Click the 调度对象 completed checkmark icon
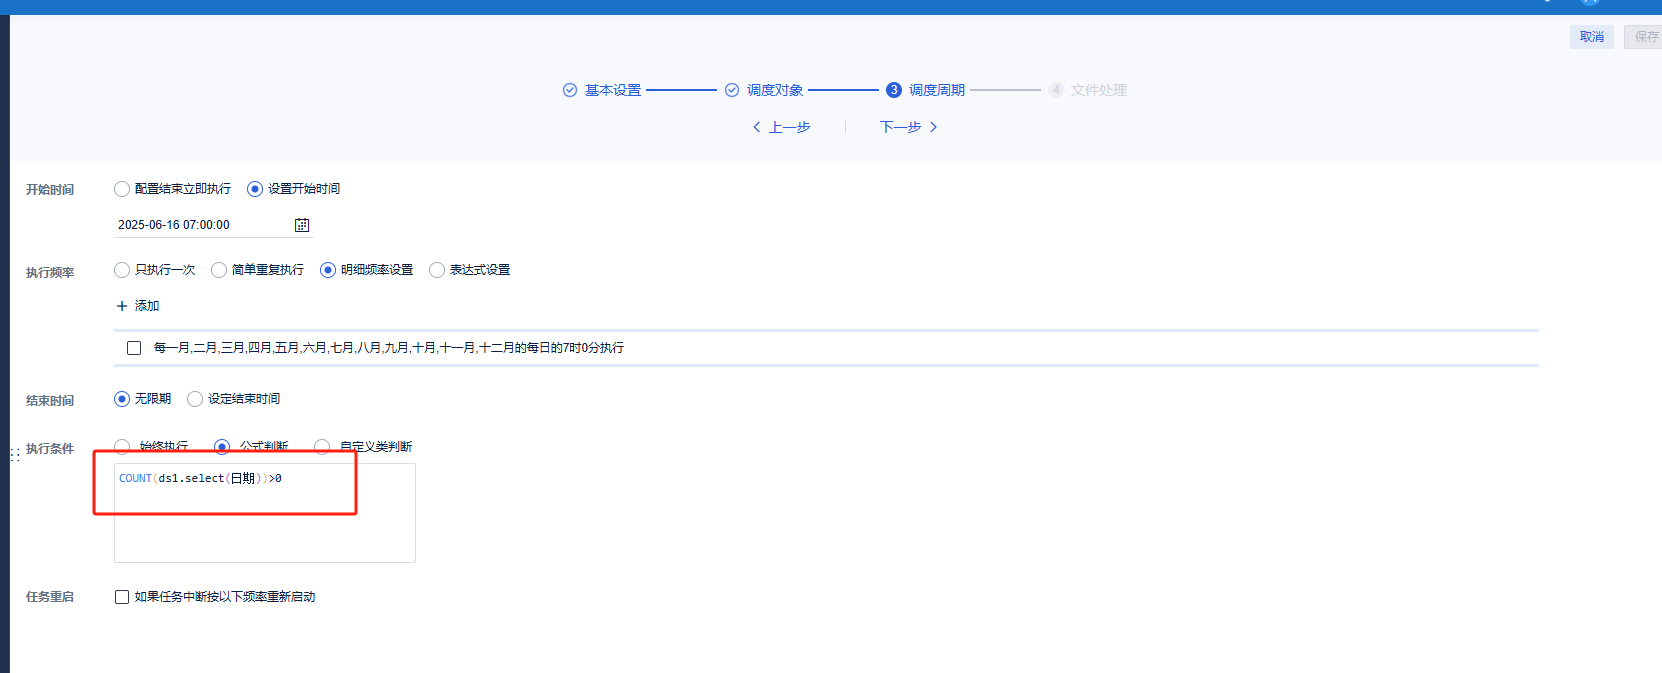This screenshot has width=1662, height=673. 732,90
